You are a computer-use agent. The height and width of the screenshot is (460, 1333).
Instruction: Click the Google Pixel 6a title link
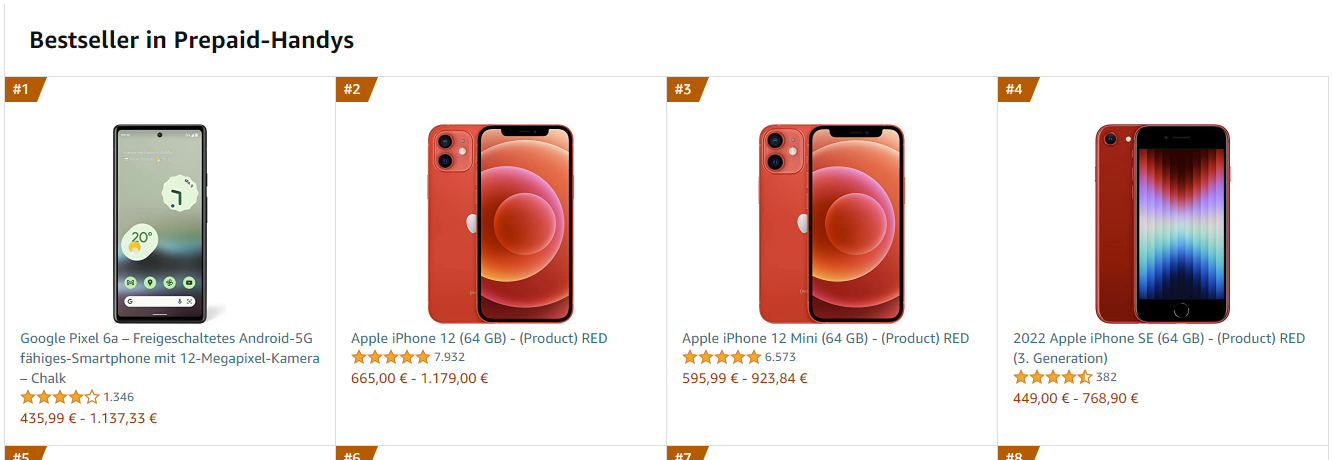click(170, 358)
